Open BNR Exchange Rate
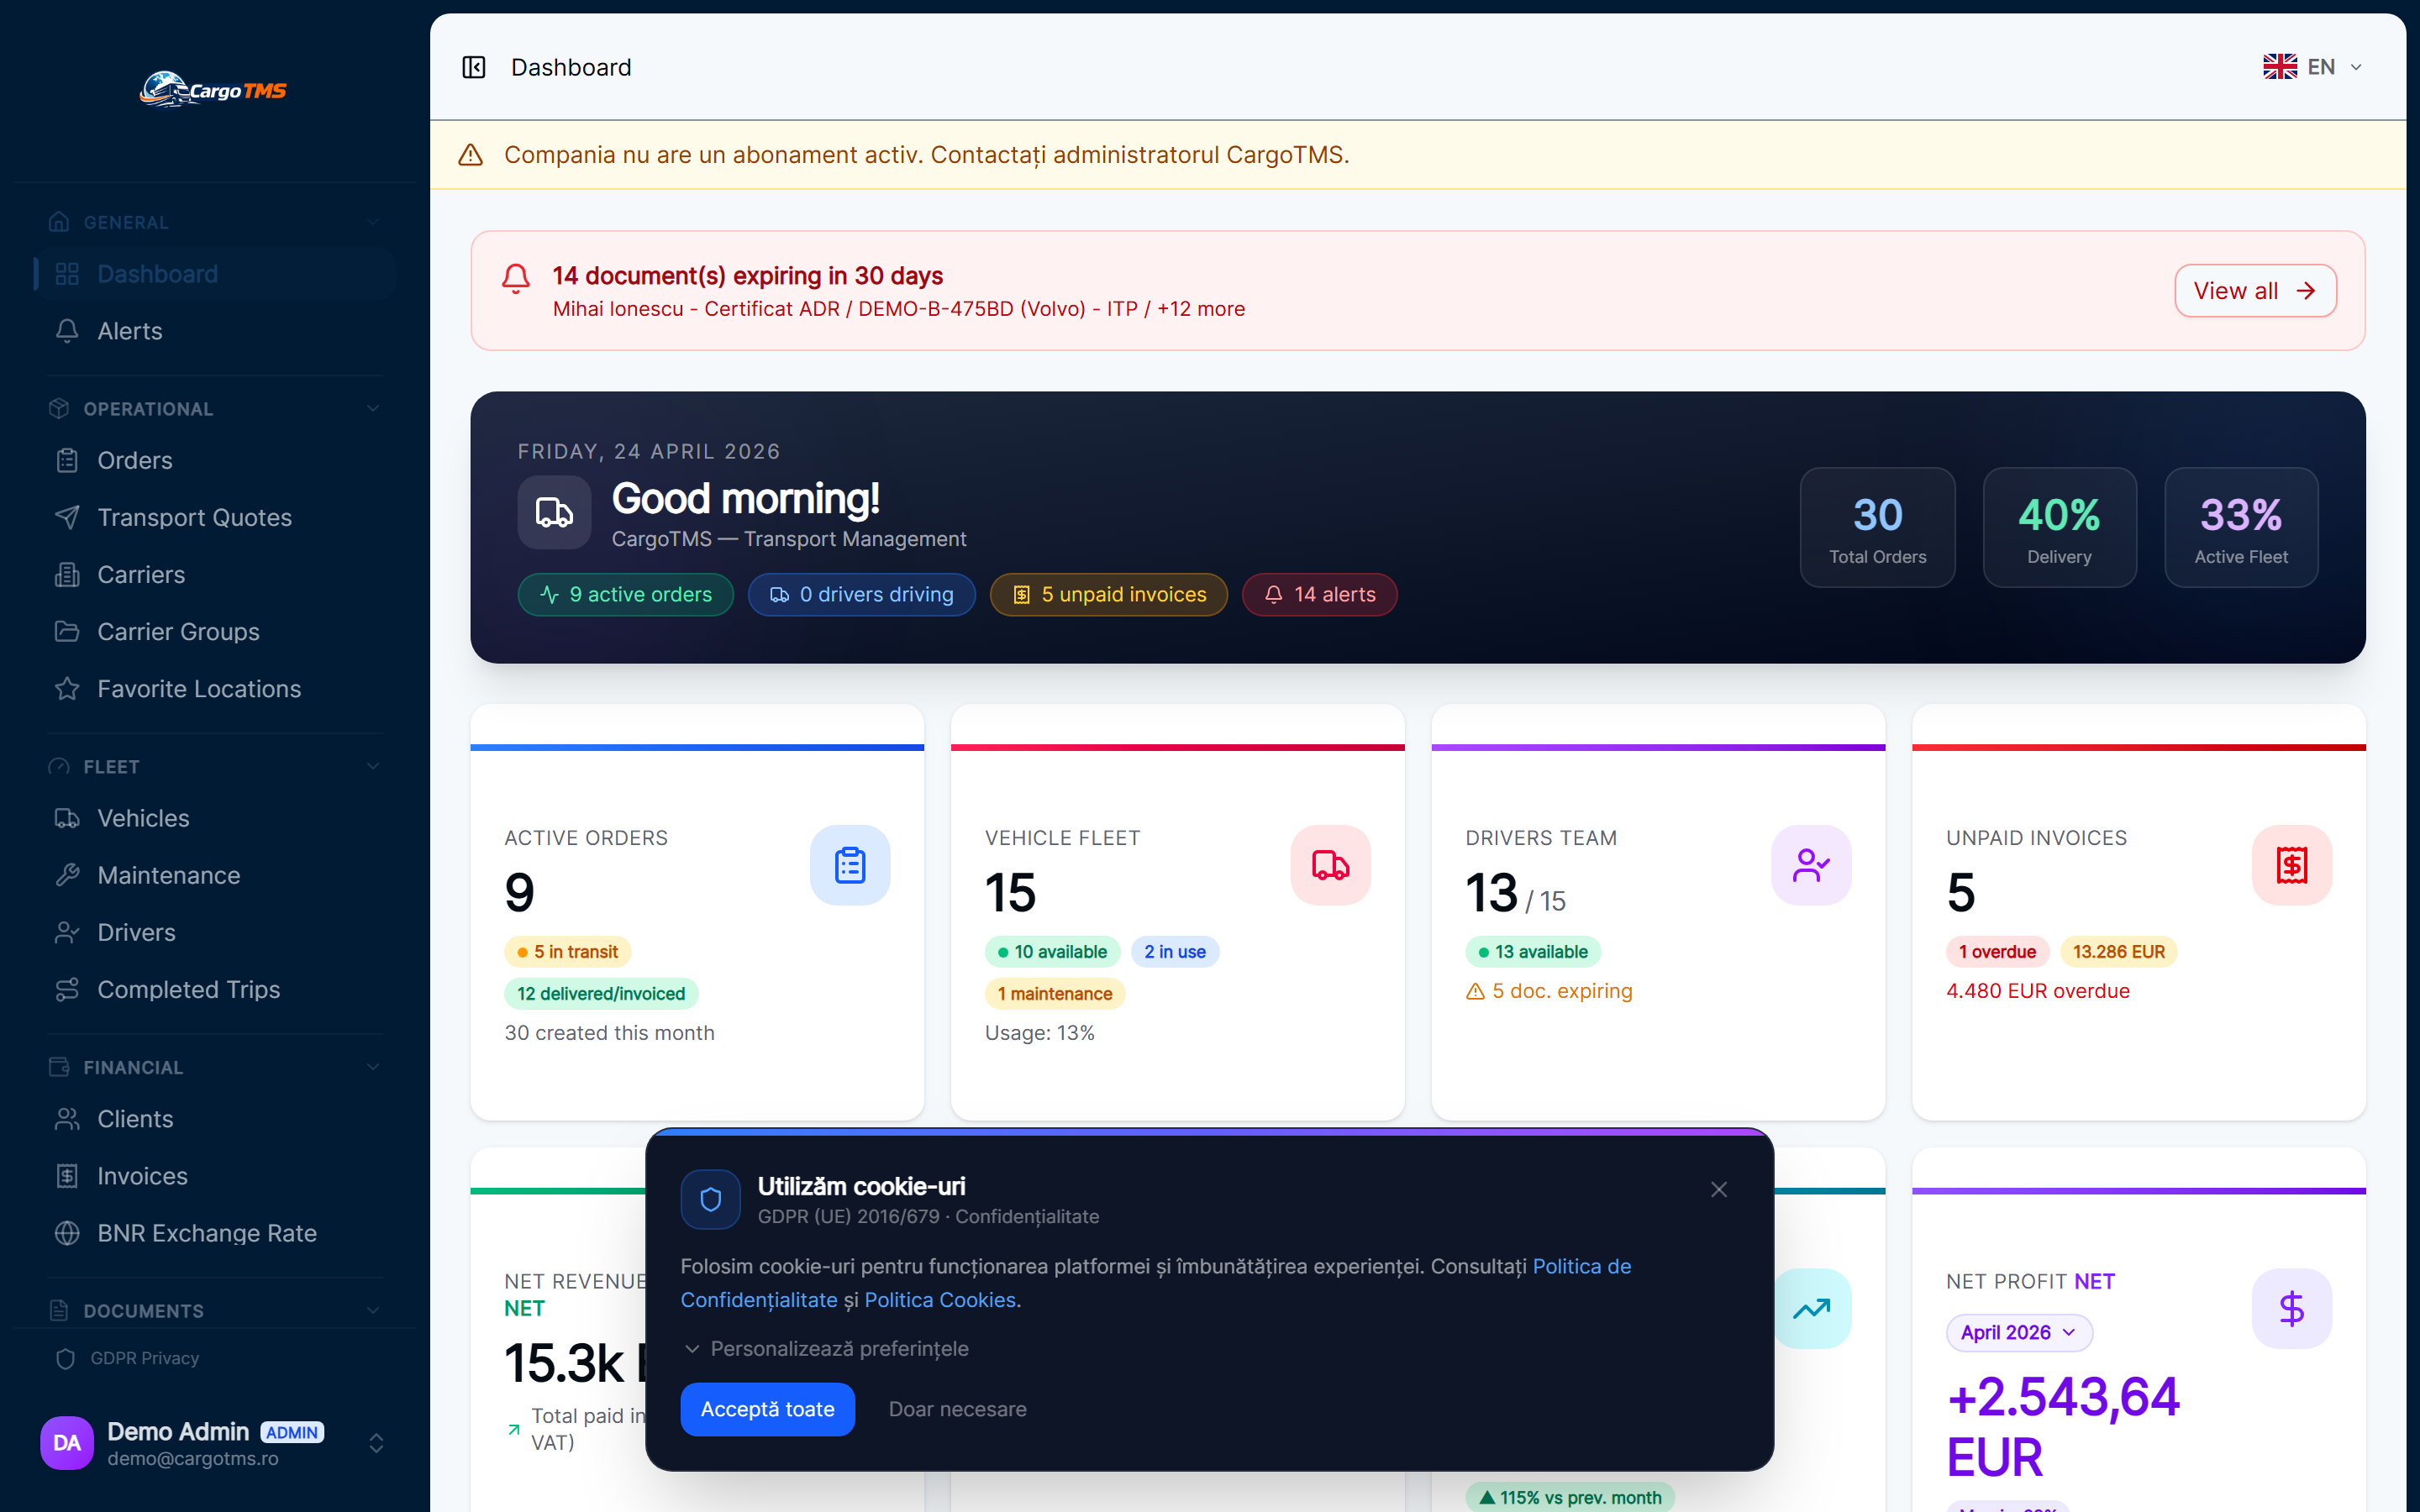The height and width of the screenshot is (1512, 2420). pos(216,1233)
